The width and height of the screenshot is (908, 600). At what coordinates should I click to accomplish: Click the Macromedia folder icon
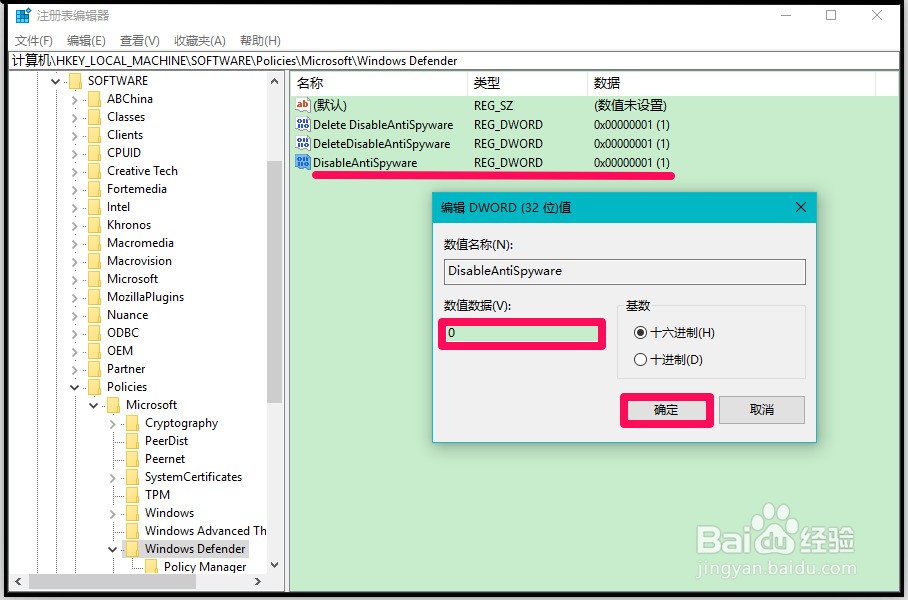tap(94, 243)
